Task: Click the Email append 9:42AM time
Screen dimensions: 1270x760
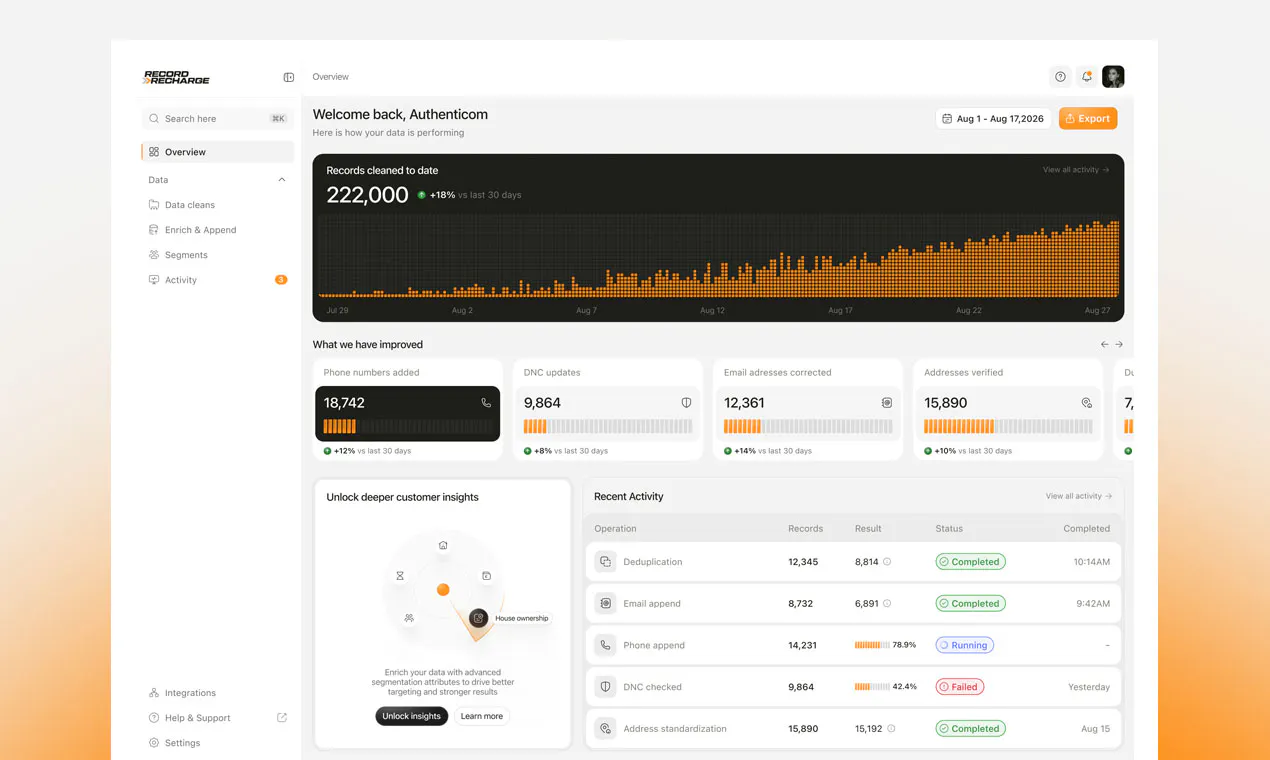Action: [x=1091, y=604]
